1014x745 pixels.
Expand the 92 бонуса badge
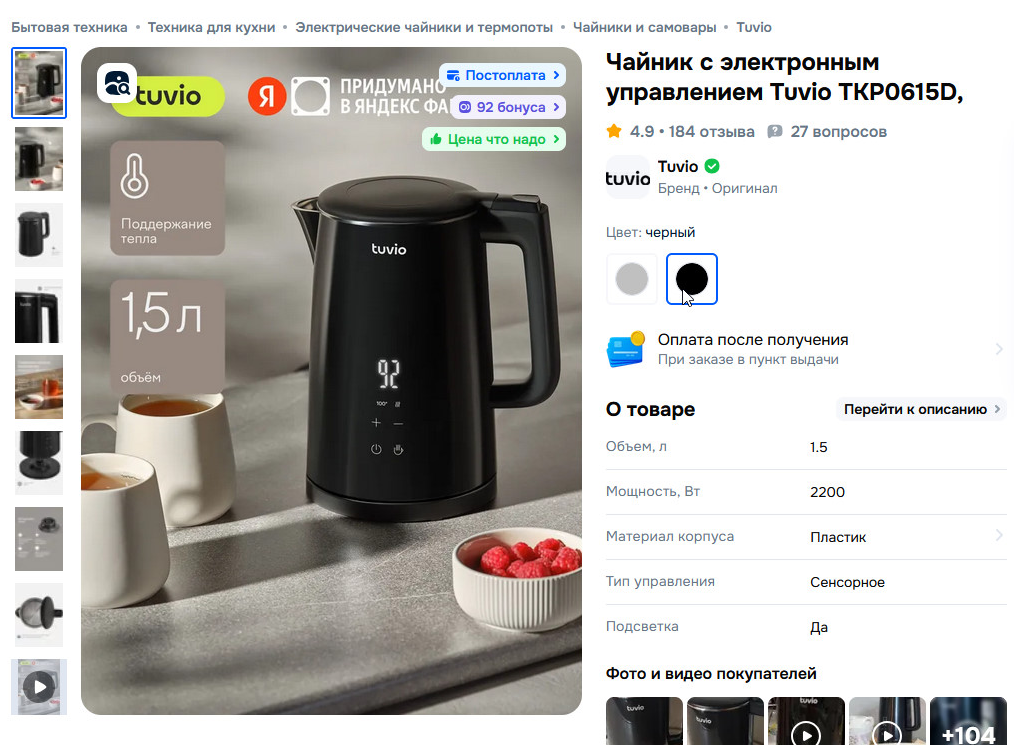(x=508, y=107)
